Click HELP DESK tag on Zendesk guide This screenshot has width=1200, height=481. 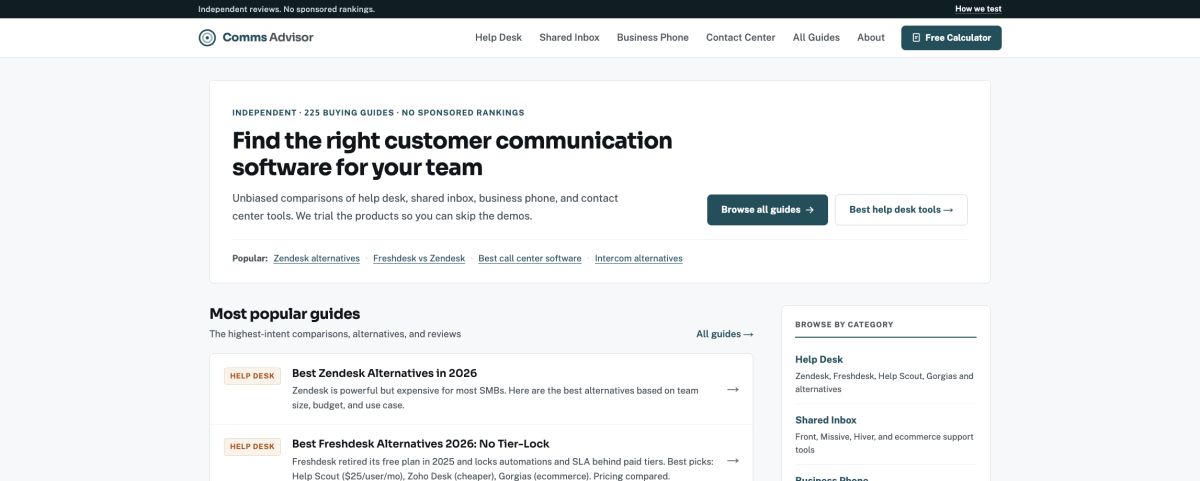point(252,376)
